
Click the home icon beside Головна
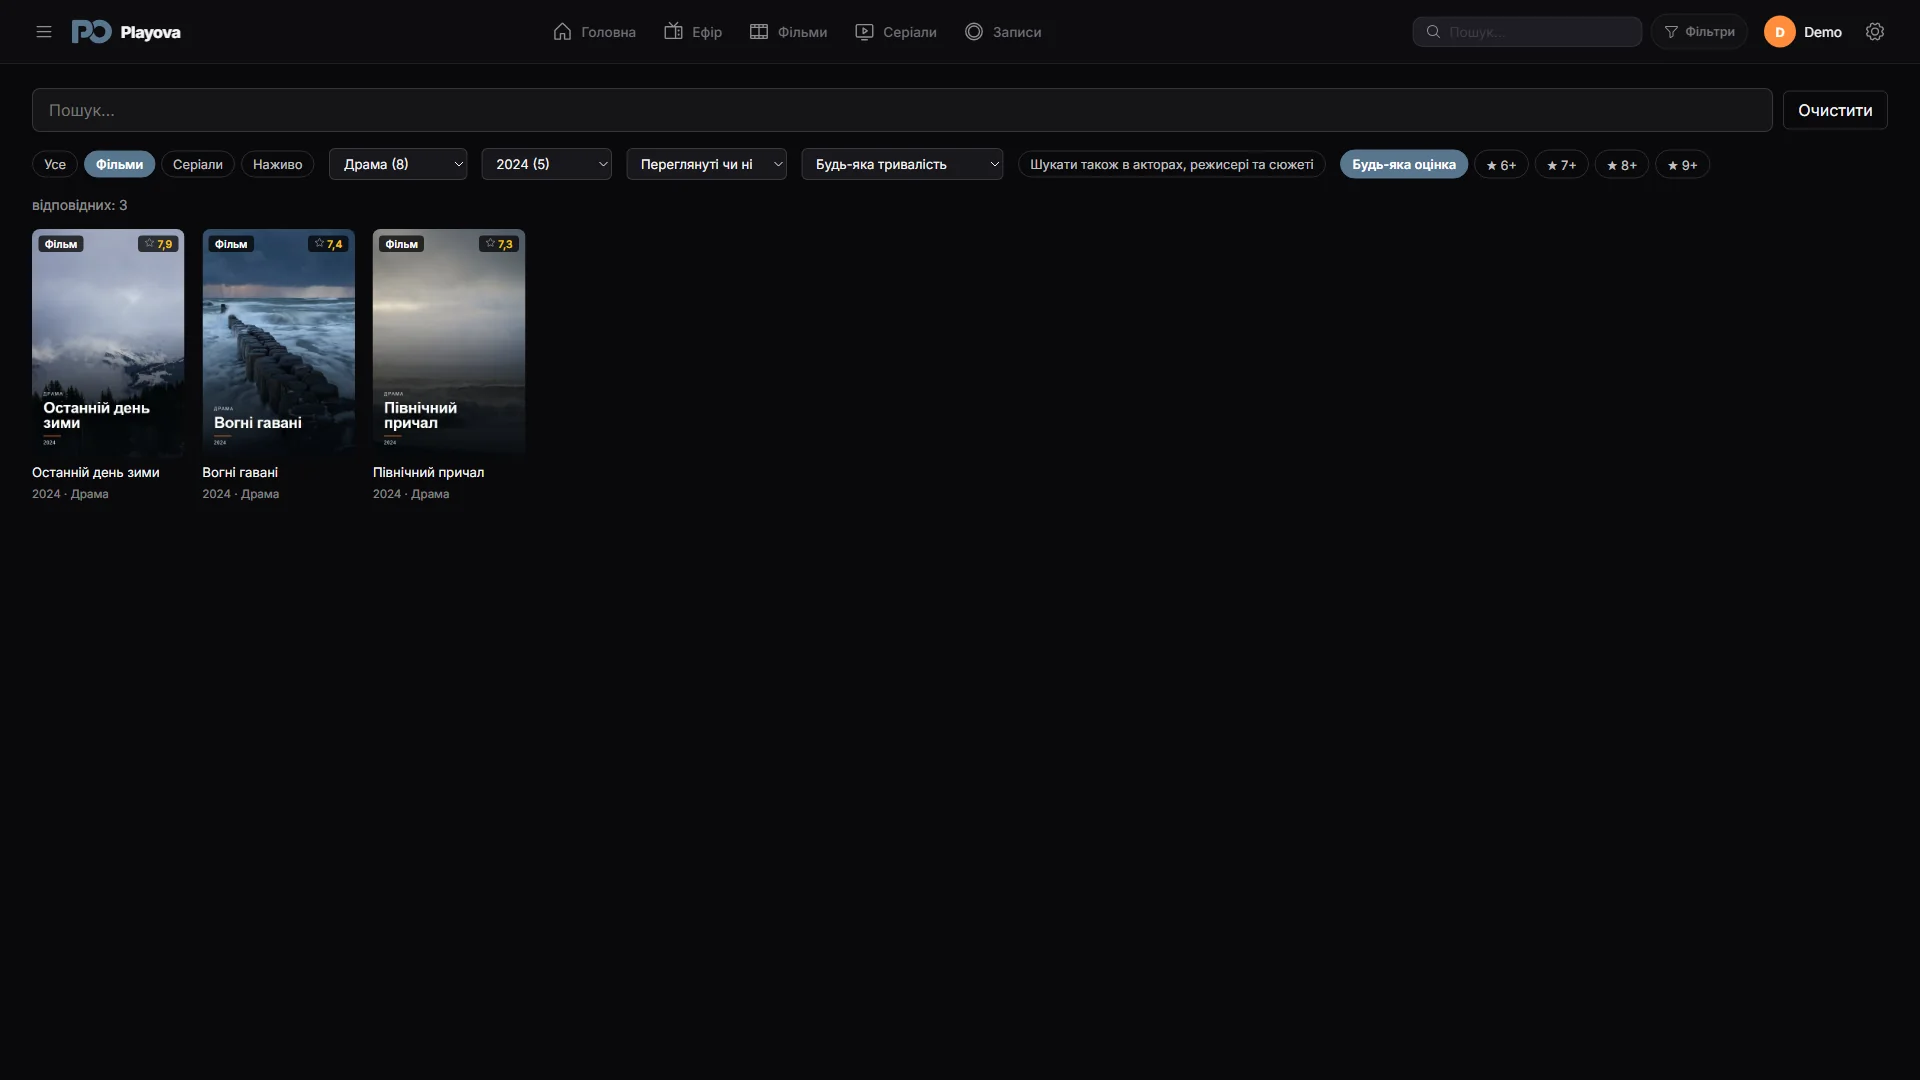point(562,32)
